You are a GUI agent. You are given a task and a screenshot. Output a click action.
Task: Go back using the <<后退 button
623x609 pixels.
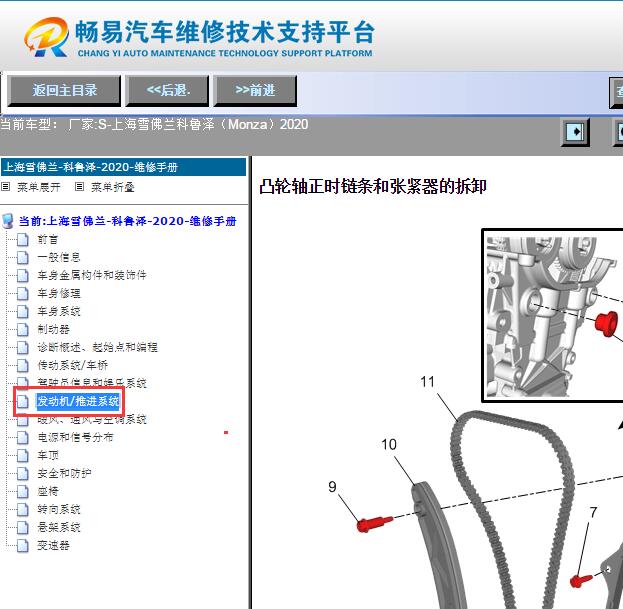point(167,91)
